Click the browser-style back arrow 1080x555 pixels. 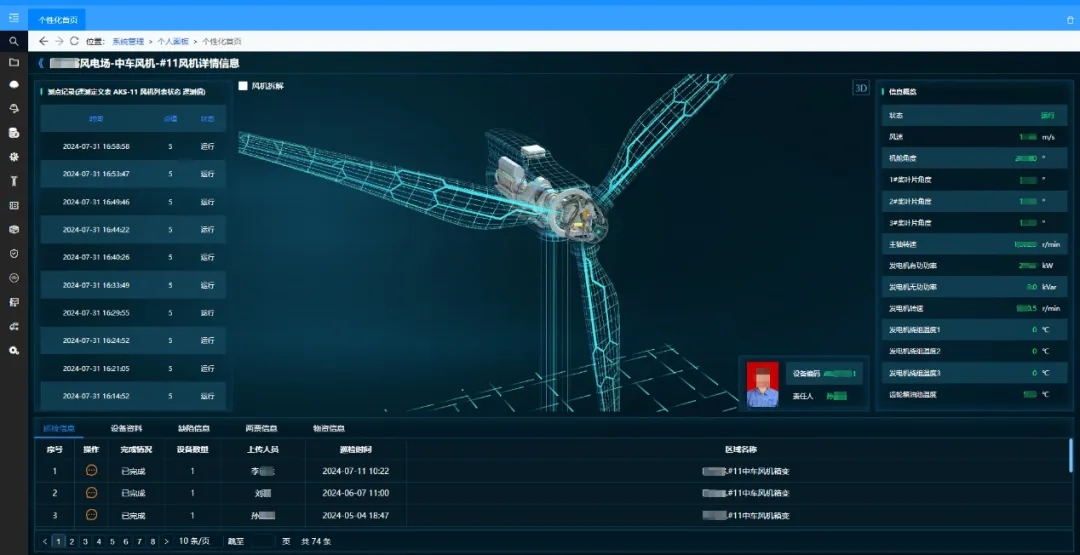click(43, 41)
